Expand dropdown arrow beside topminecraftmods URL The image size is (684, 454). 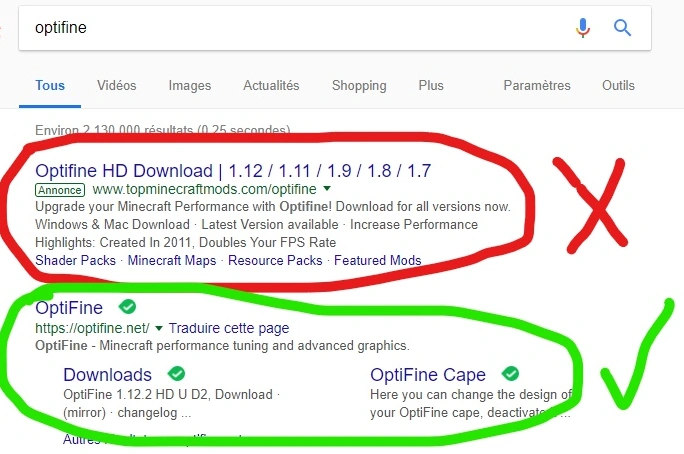coord(327,189)
